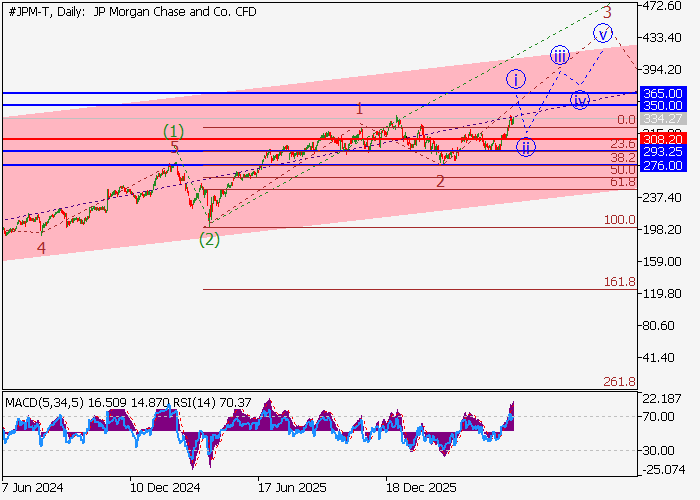This screenshot has height=500, width=700.
Task: Select the circled blue iii wave marker
Action: [559, 55]
